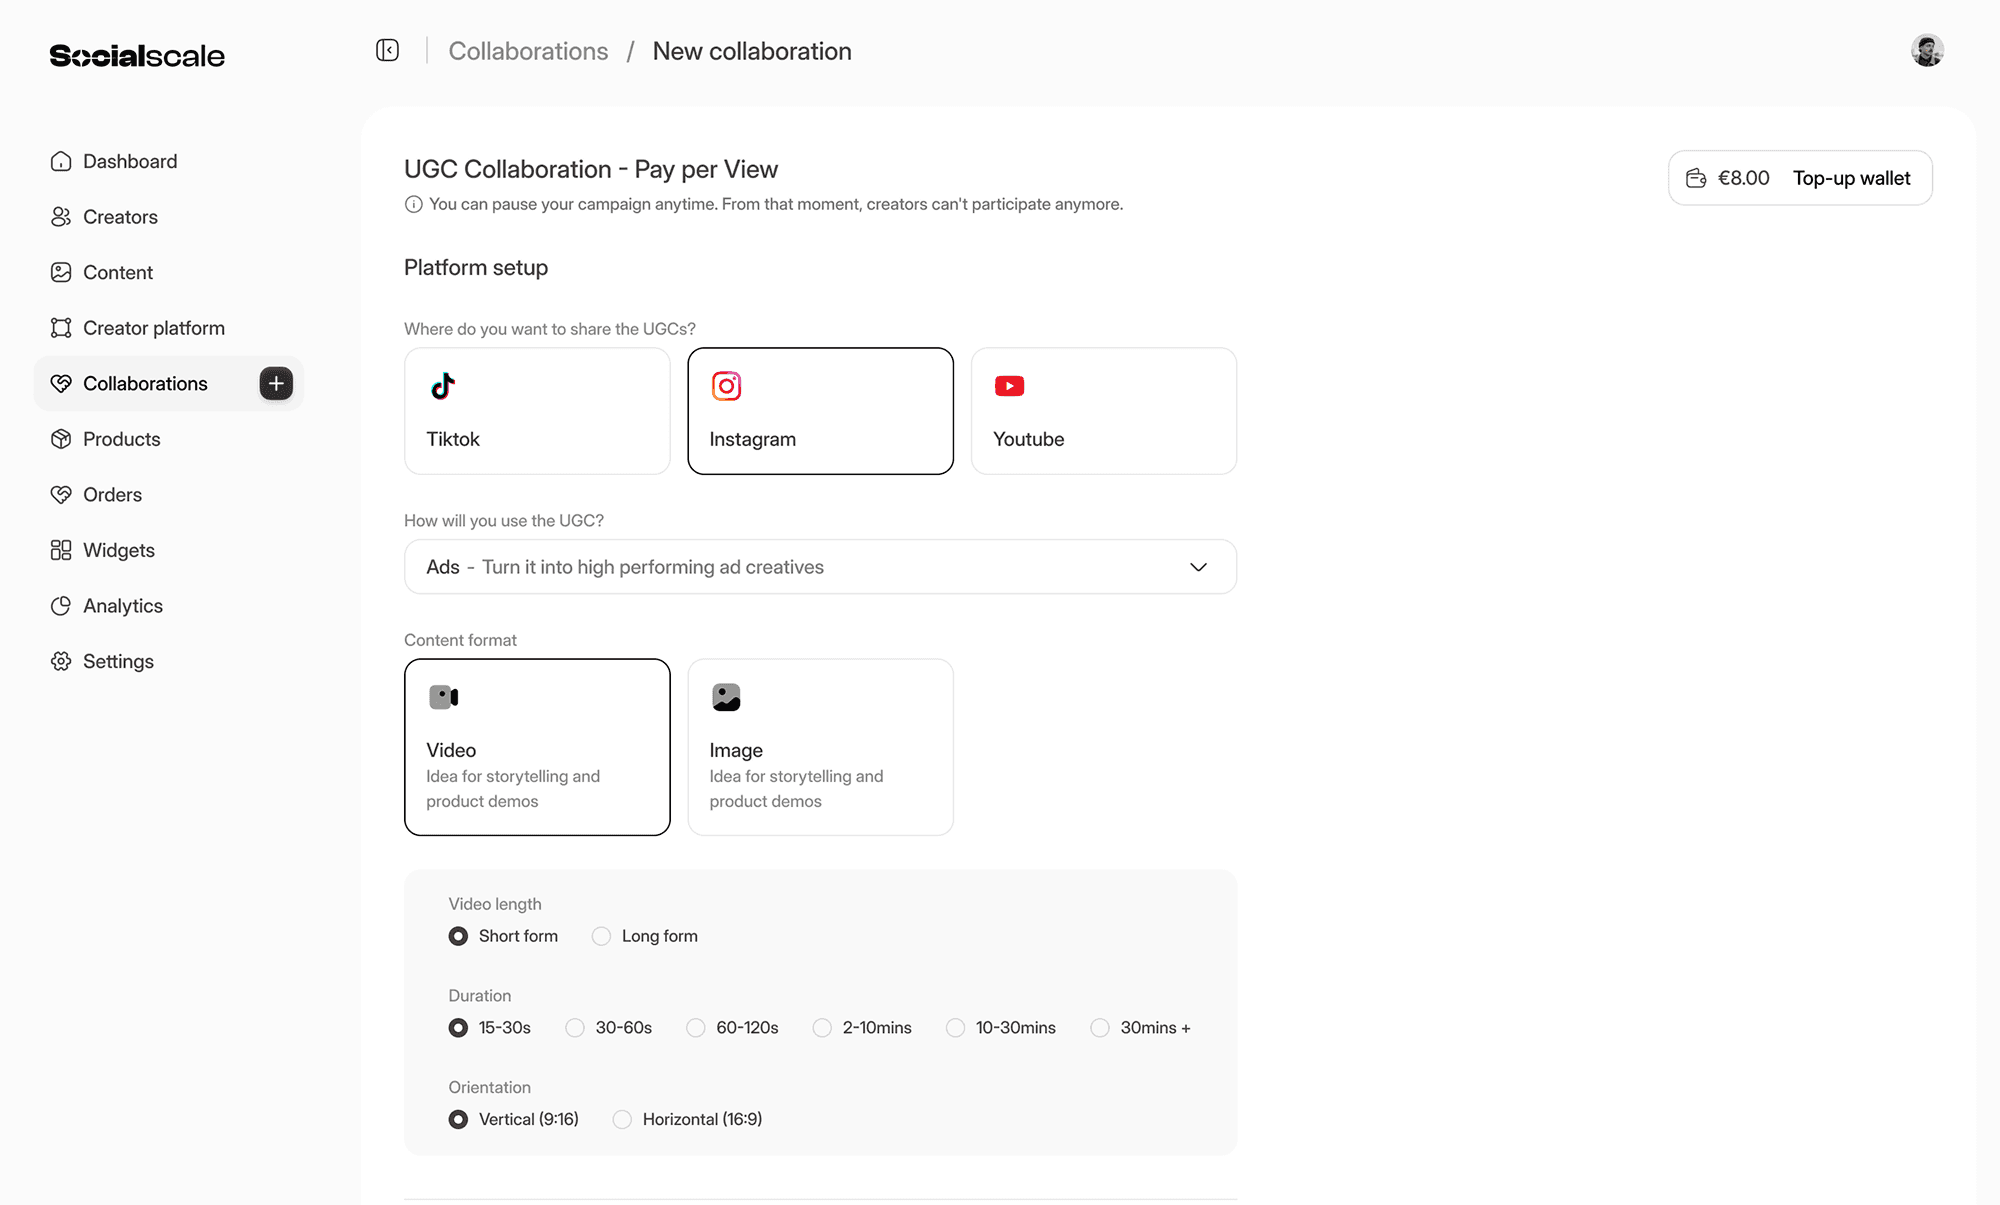The width and height of the screenshot is (2000, 1205).
Task: Click the chevron arrow in the Ads dropdown
Action: tap(1198, 567)
